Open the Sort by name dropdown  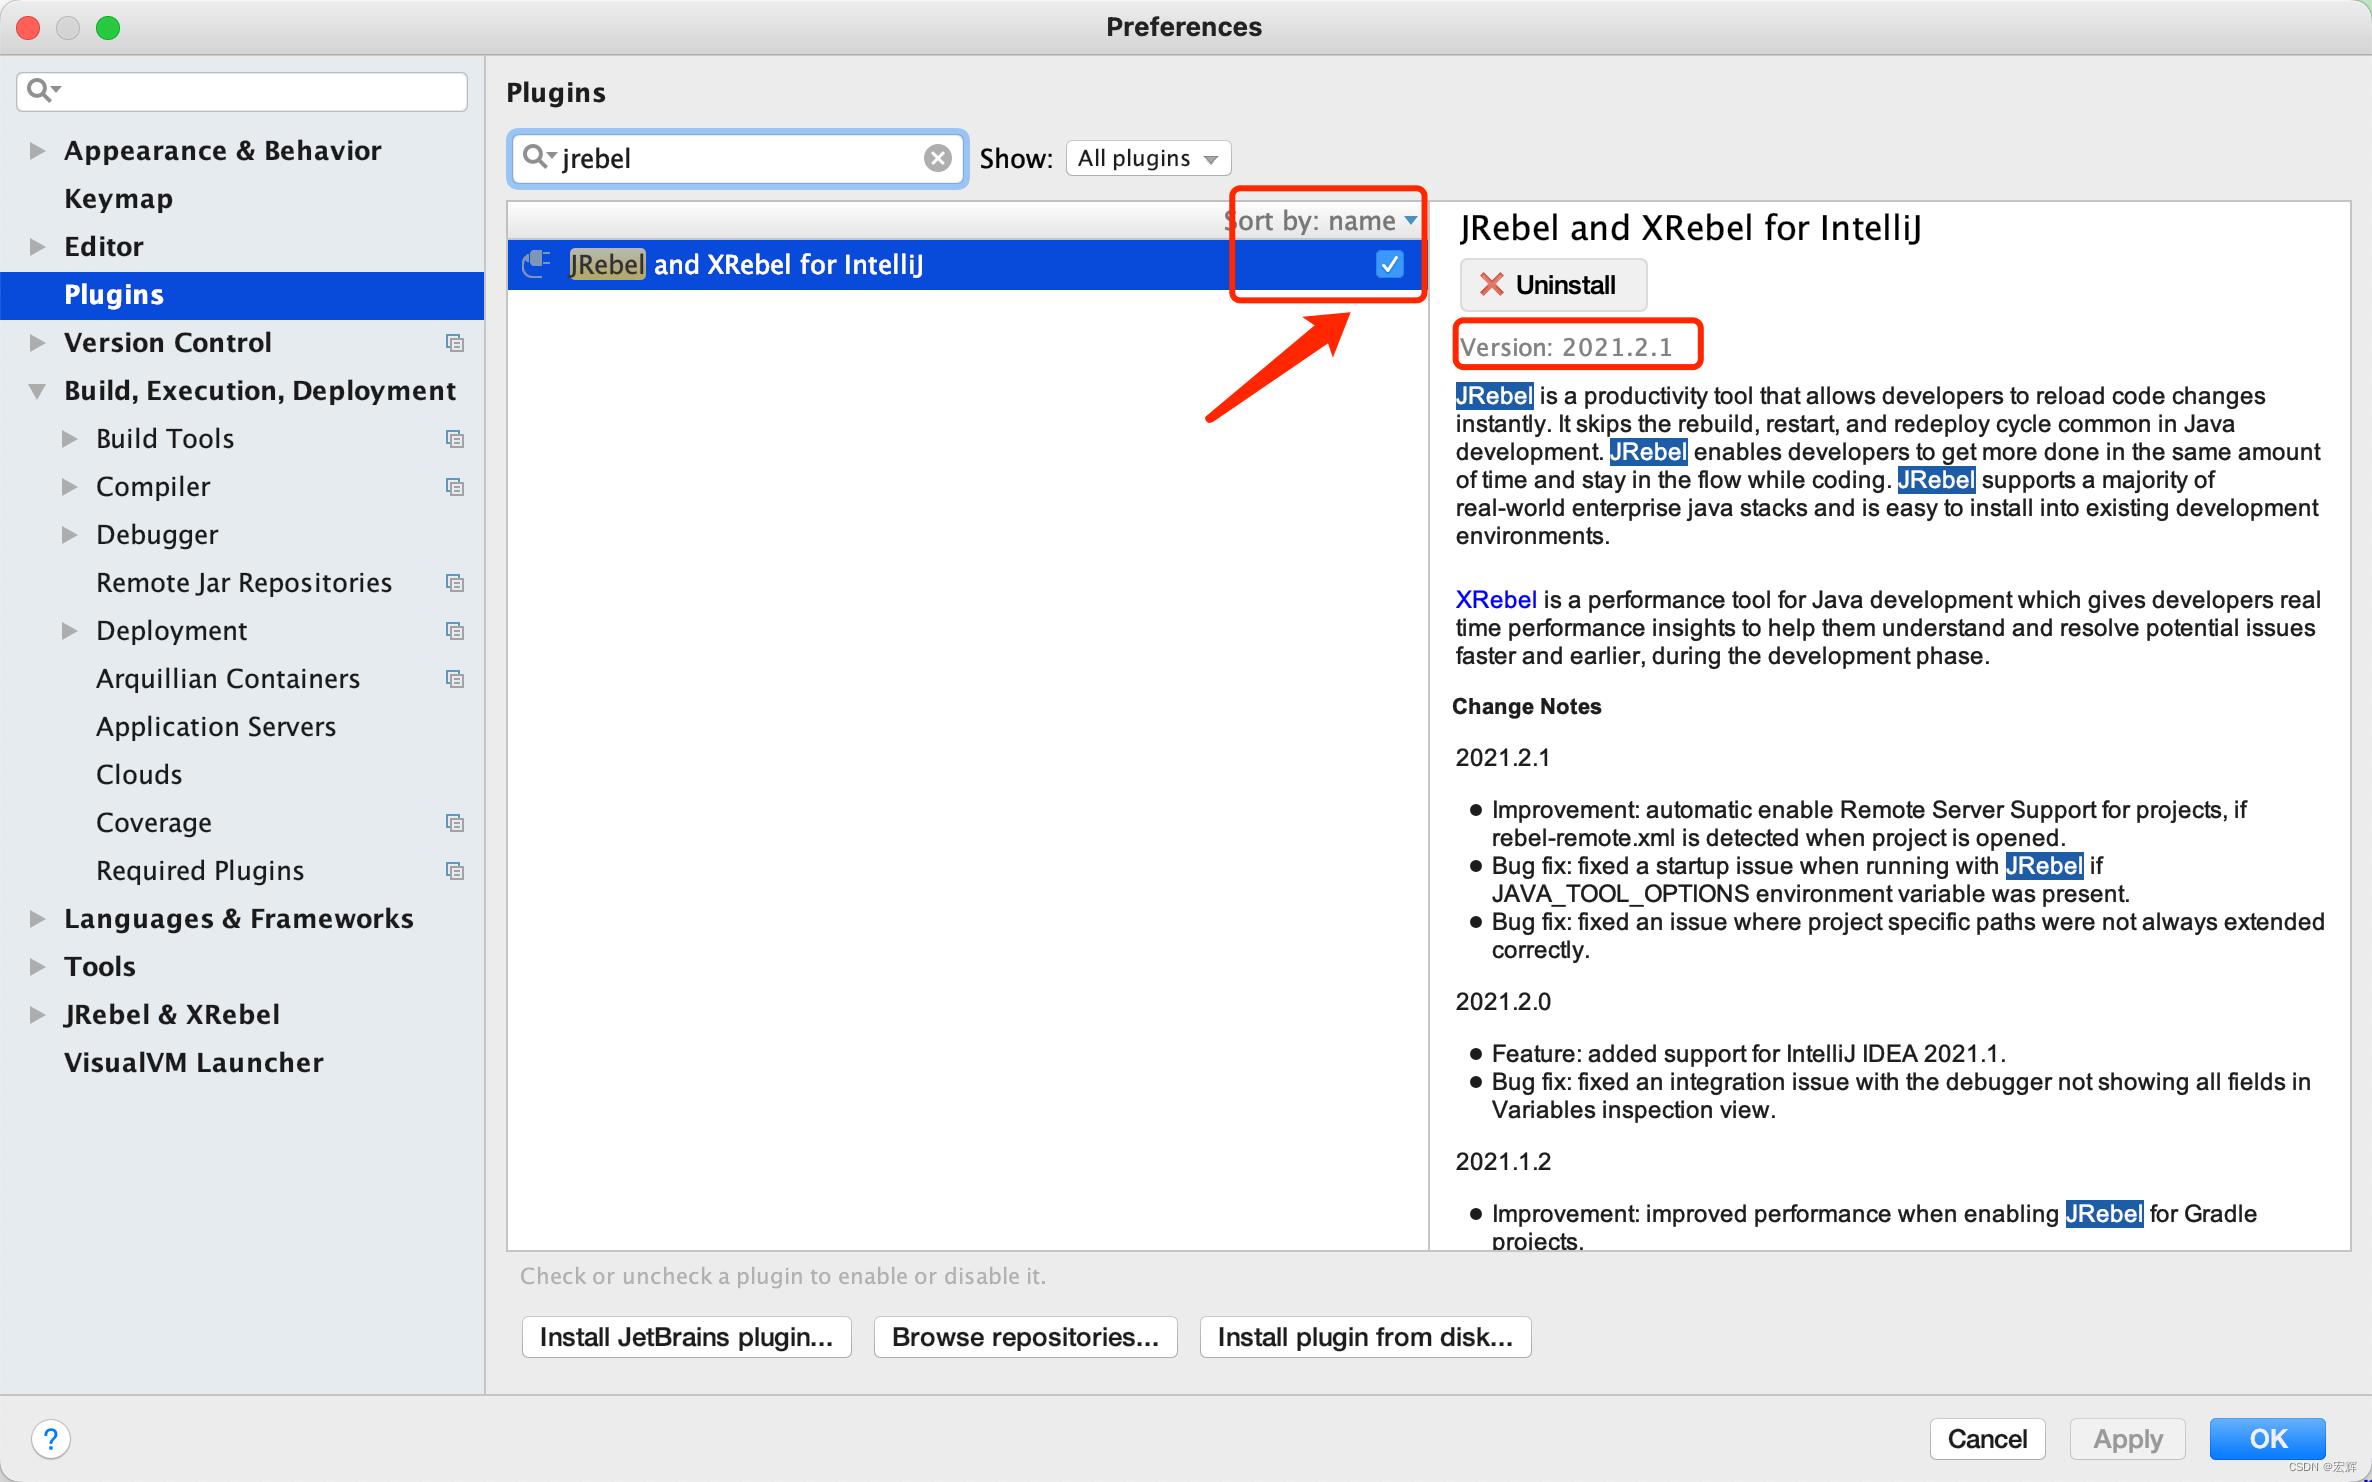tap(1322, 221)
